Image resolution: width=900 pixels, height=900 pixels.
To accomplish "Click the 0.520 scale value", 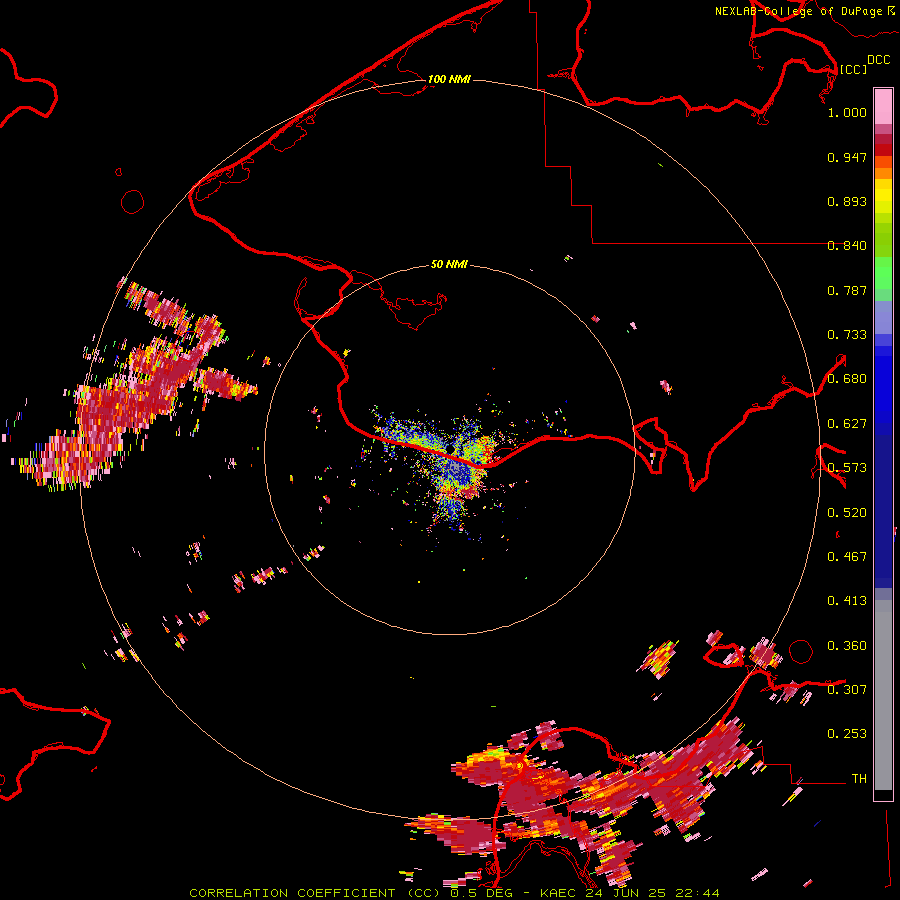I will pyautogui.click(x=847, y=513).
